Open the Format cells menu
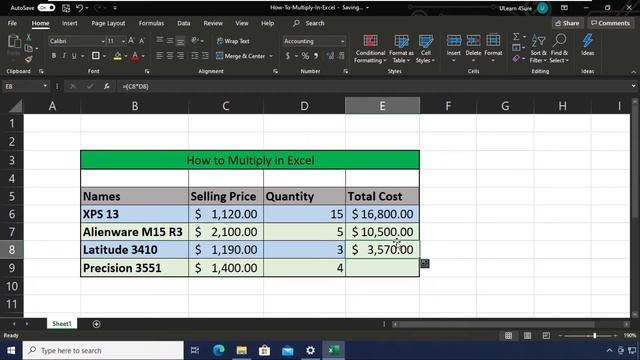The image size is (640, 360). pos(493,49)
